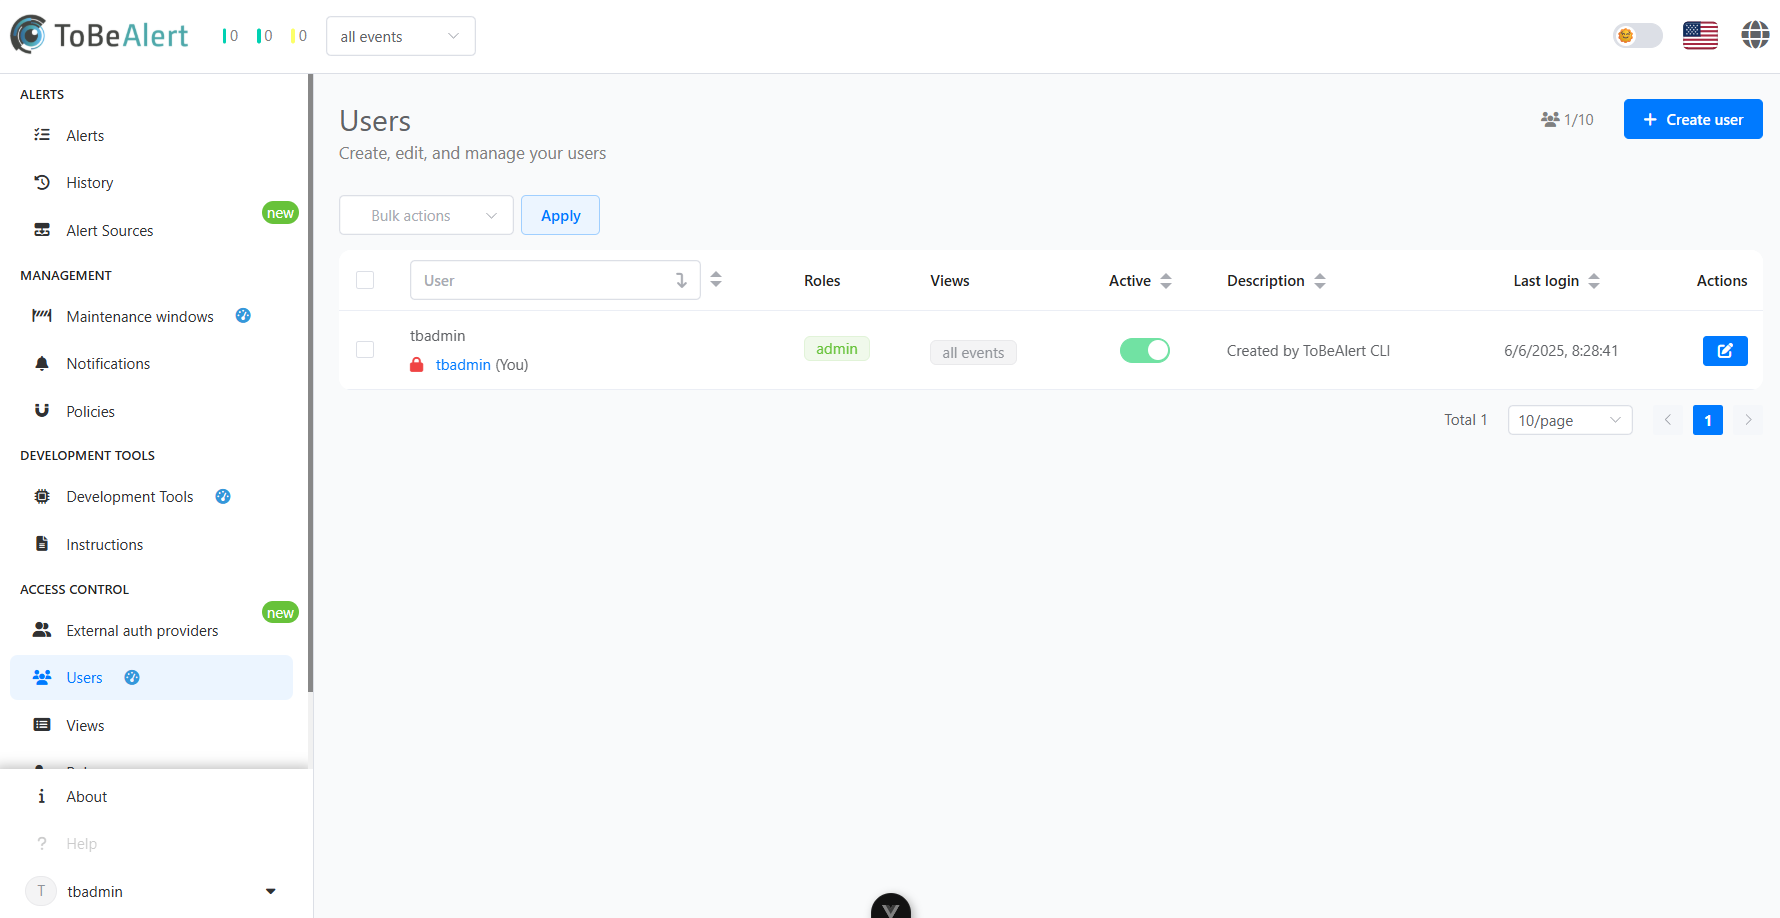
Task: Click the User filter input field
Action: (555, 280)
